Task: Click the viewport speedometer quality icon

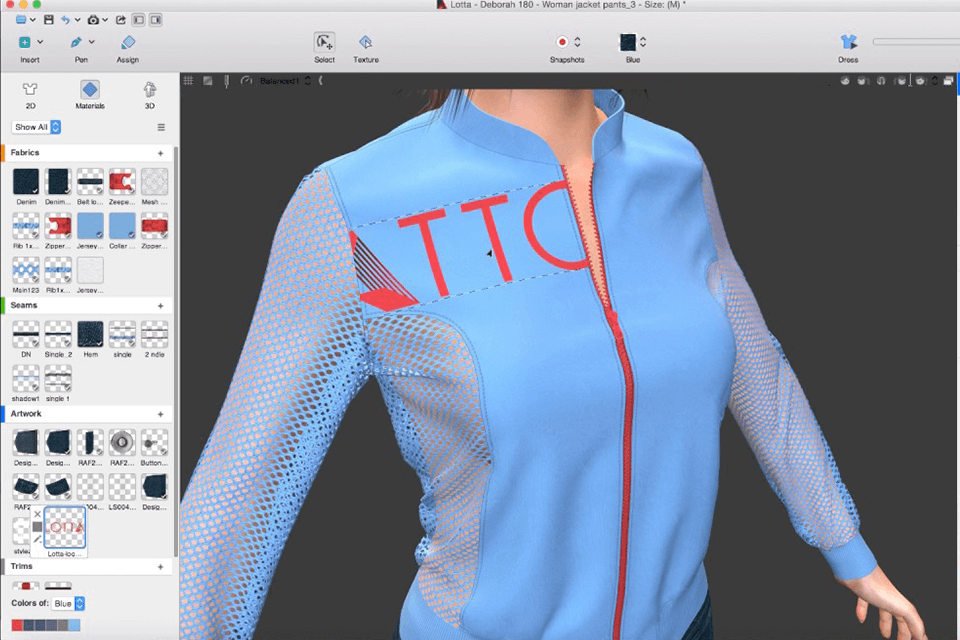Action: click(x=246, y=81)
